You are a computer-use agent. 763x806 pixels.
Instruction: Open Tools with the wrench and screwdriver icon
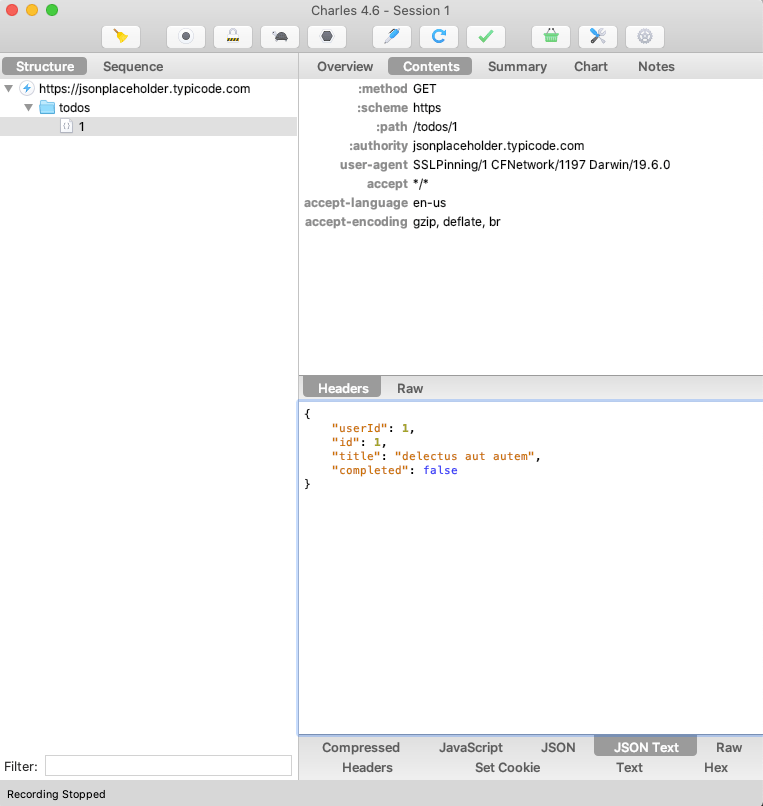[x=598, y=37]
